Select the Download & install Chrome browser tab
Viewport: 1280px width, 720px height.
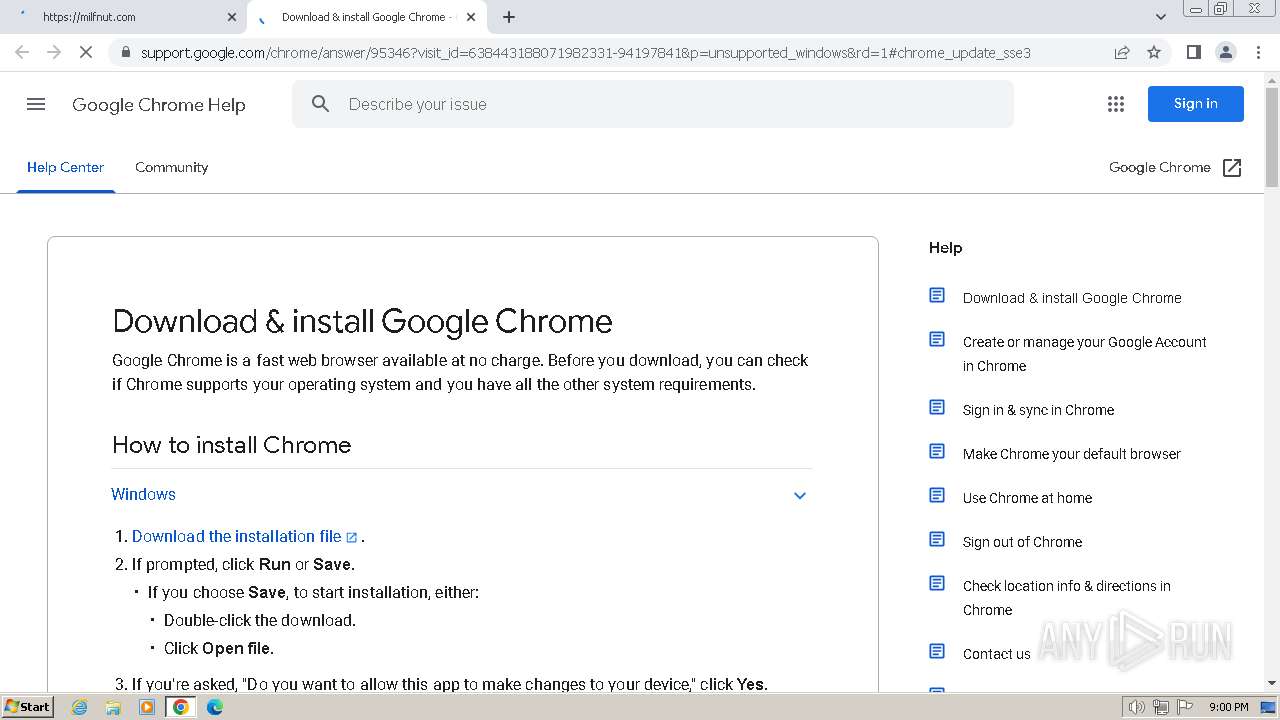coord(368,17)
